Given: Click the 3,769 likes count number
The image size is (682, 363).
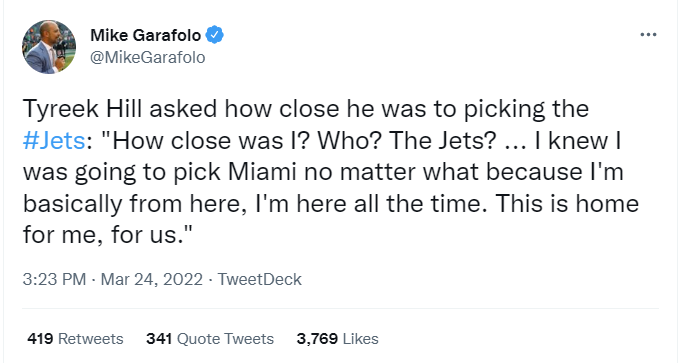Looking at the screenshot, I should 317,339.
